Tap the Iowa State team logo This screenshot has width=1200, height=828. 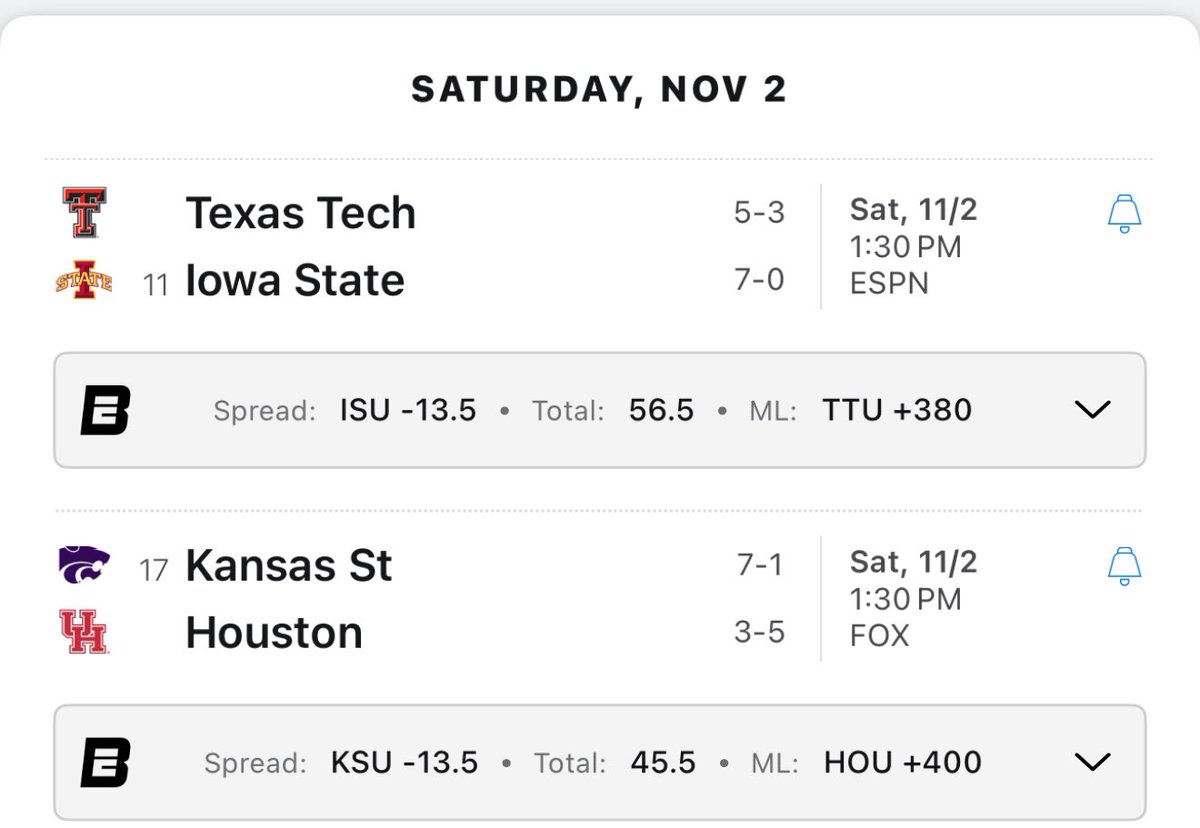coord(85,281)
